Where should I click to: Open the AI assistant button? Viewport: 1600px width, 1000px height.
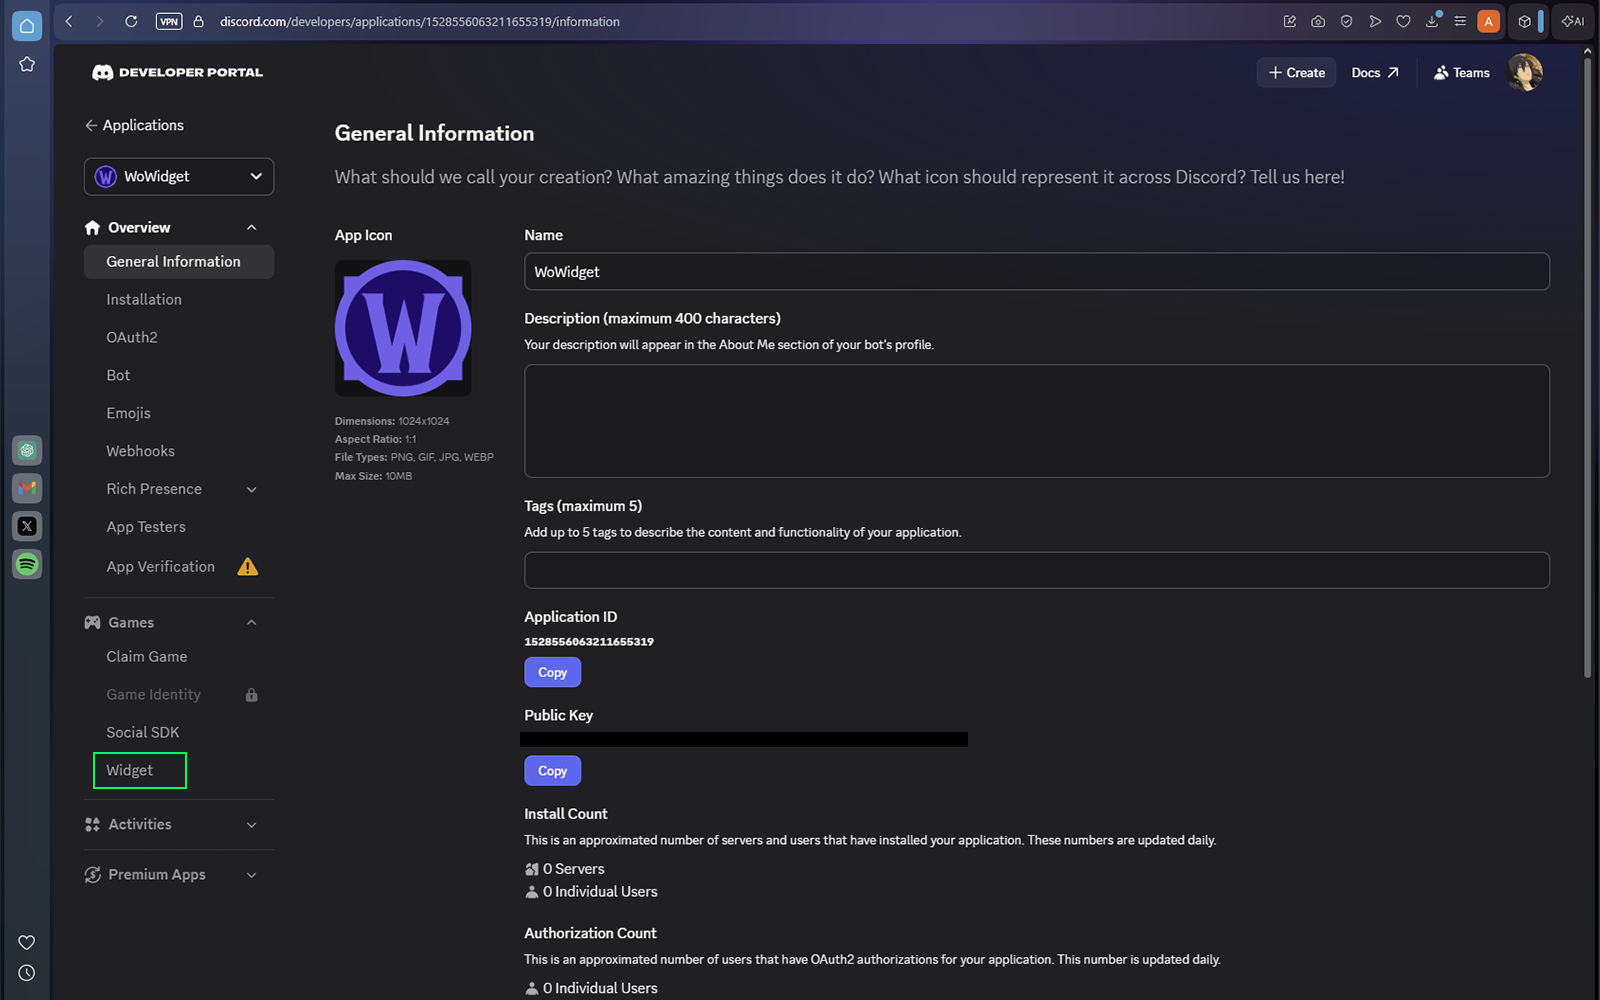(x=1573, y=21)
